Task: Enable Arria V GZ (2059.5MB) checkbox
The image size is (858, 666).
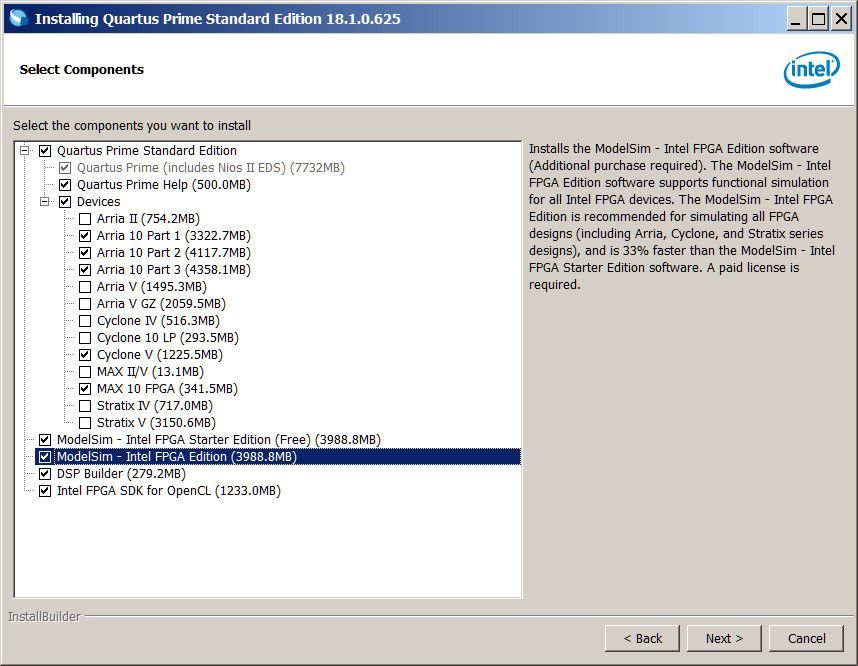Action: [85, 304]
